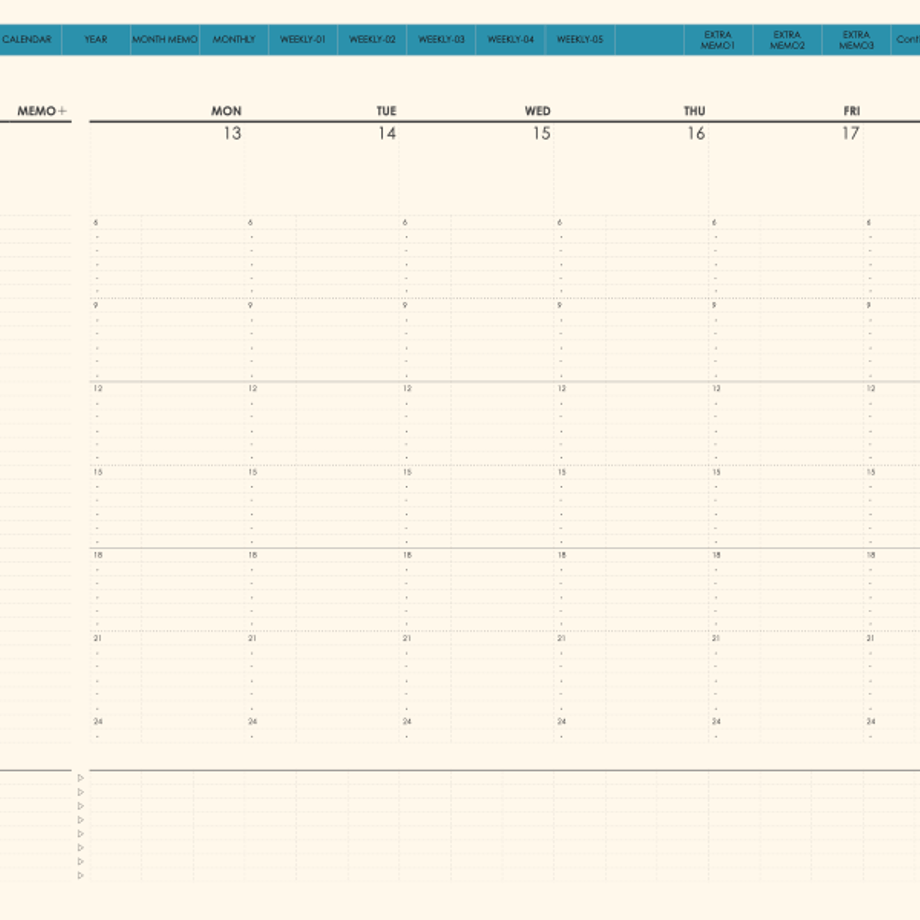Open the EXTRA MEMO2 tab
Viewport: 920px width, 920px height.
coord(787,39)
